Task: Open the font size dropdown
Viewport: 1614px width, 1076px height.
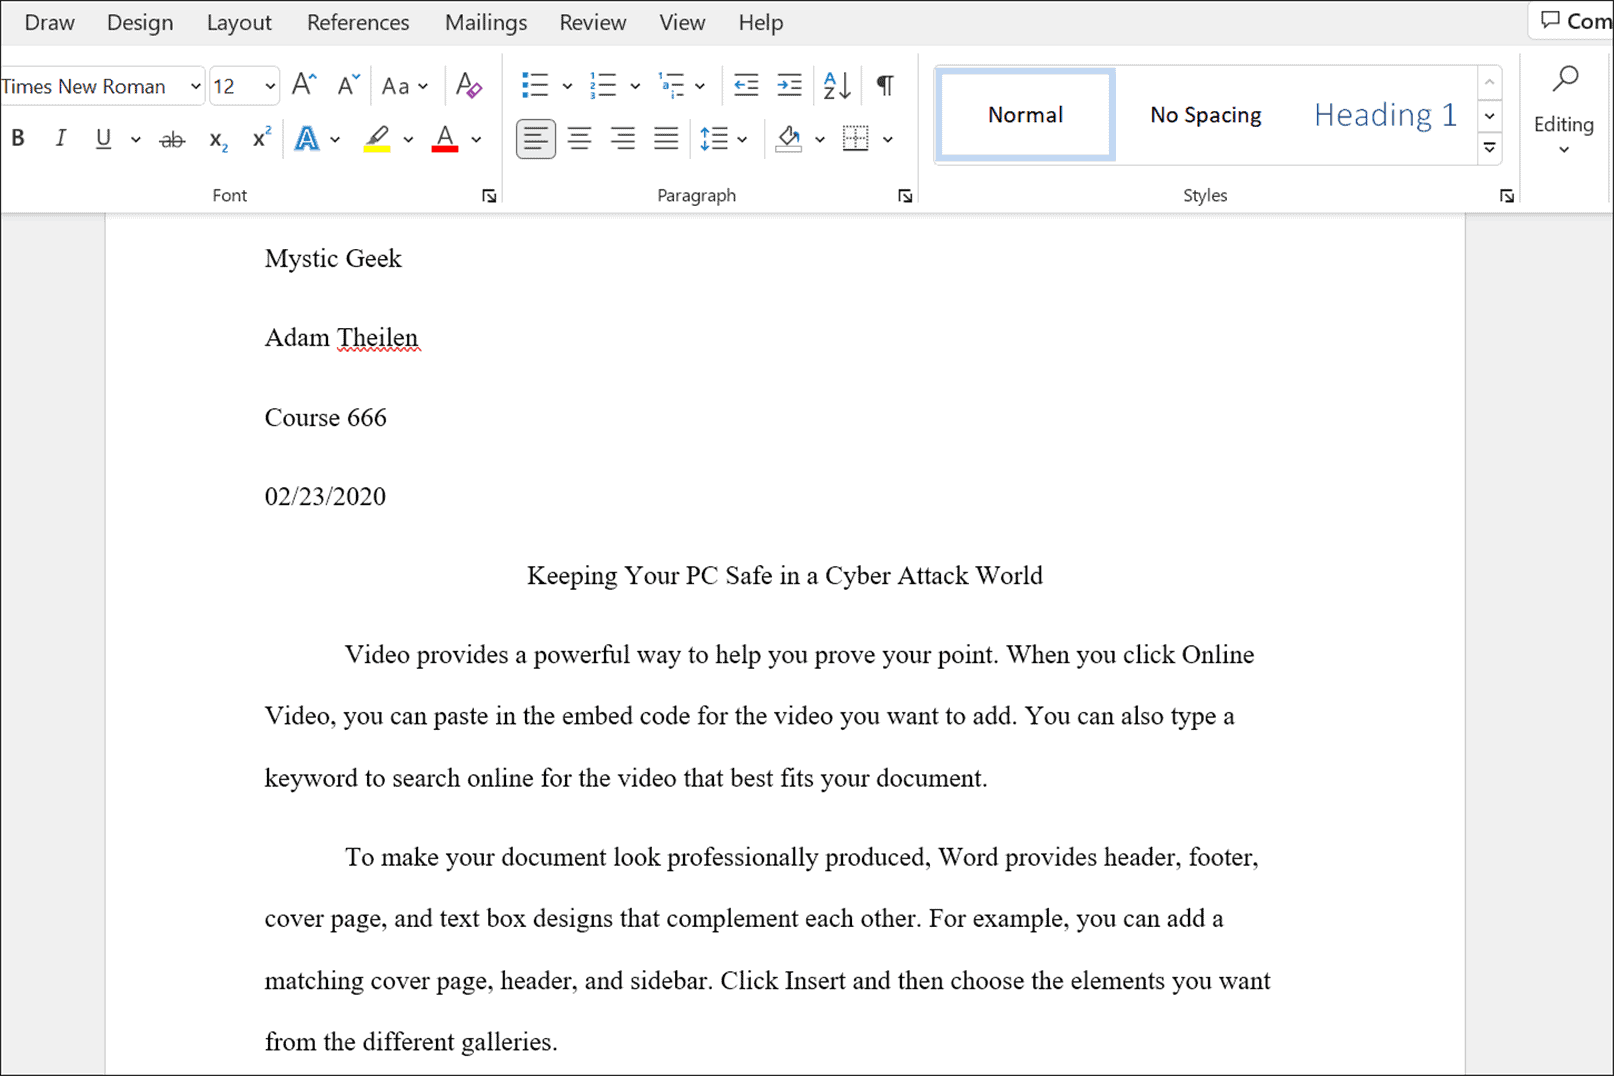Action: tap(268, 86)
